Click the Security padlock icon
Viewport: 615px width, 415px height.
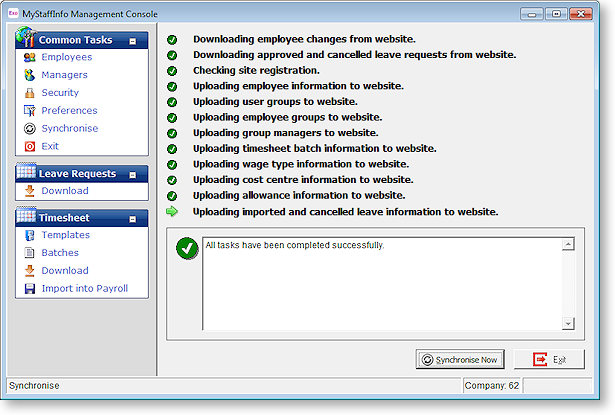(30, 93)
